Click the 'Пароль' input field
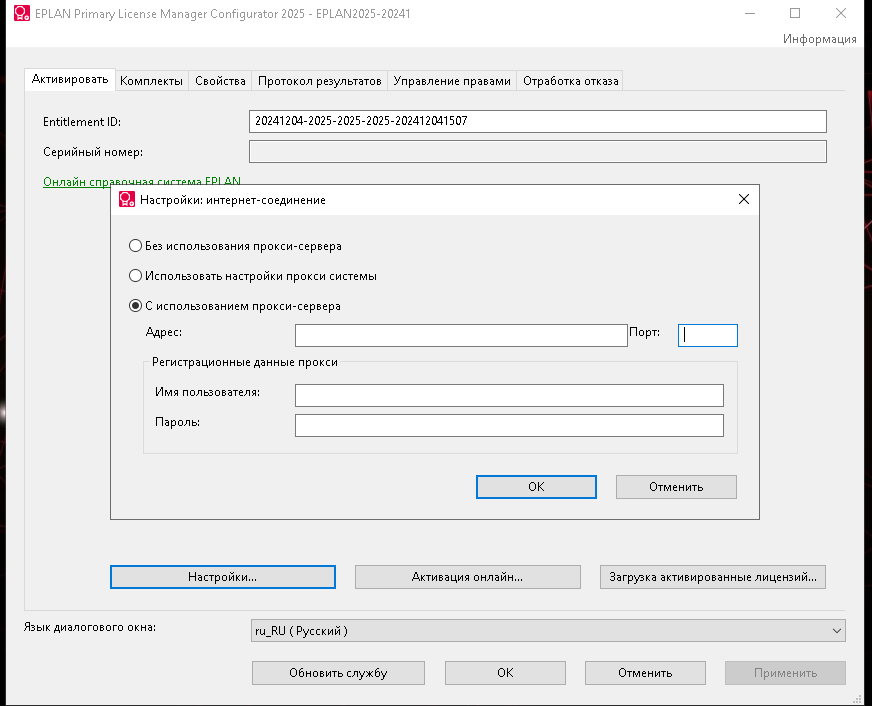 (509, 425)
